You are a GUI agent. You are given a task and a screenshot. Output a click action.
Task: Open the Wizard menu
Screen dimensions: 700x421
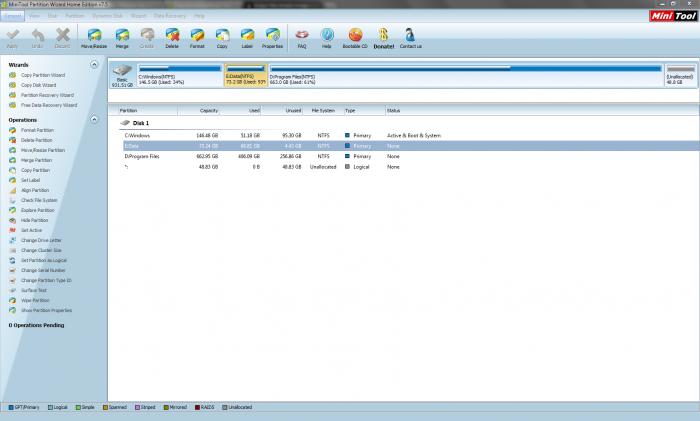138,16
